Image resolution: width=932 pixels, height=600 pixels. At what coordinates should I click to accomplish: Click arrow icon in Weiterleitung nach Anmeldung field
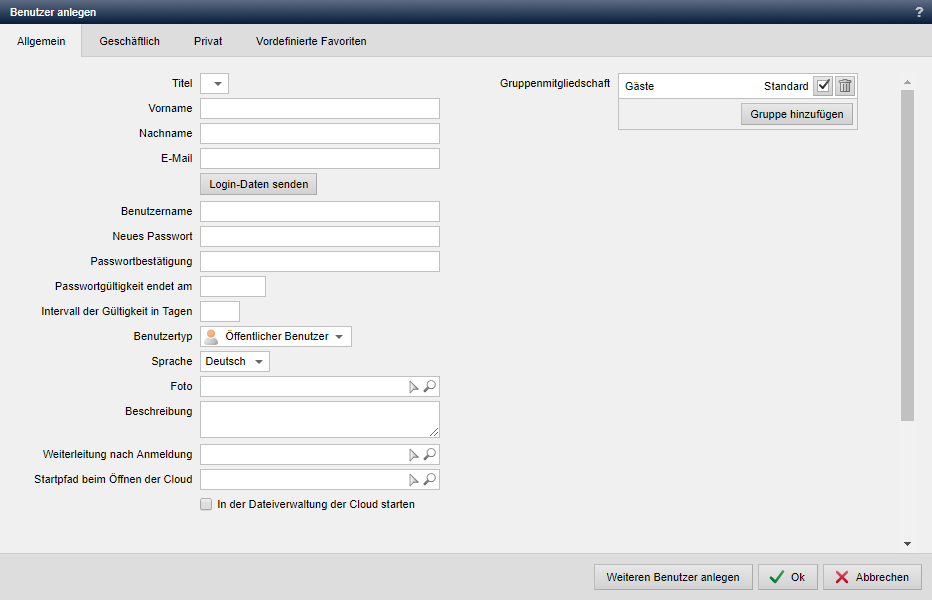[414, 455]
